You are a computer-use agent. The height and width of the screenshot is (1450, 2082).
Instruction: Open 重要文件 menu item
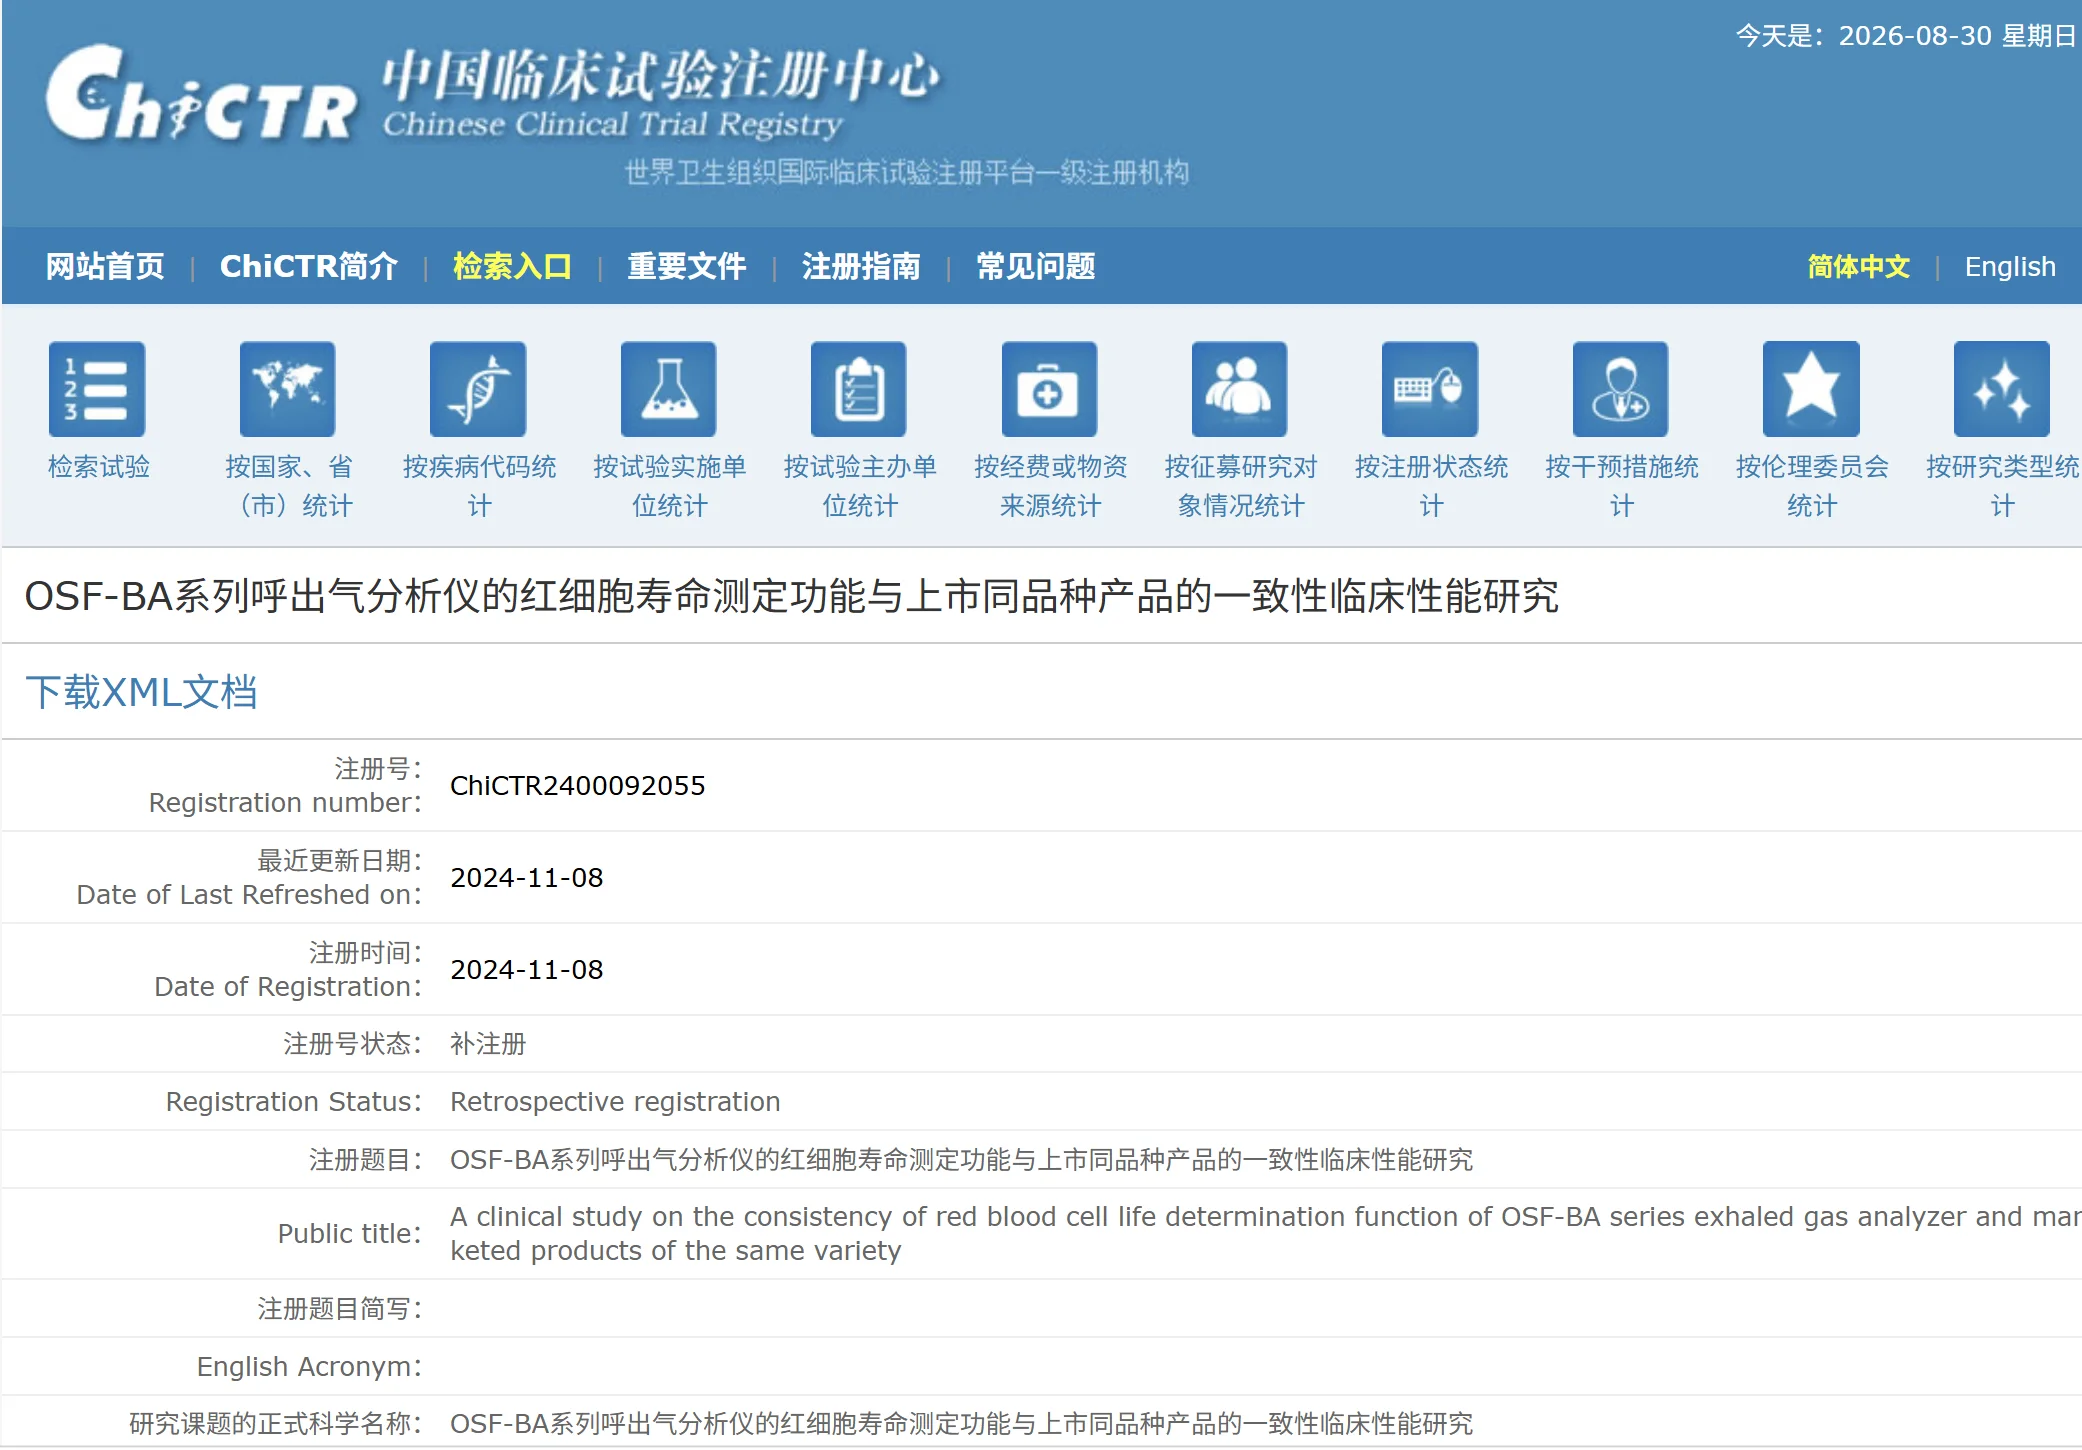pos(687,266)
